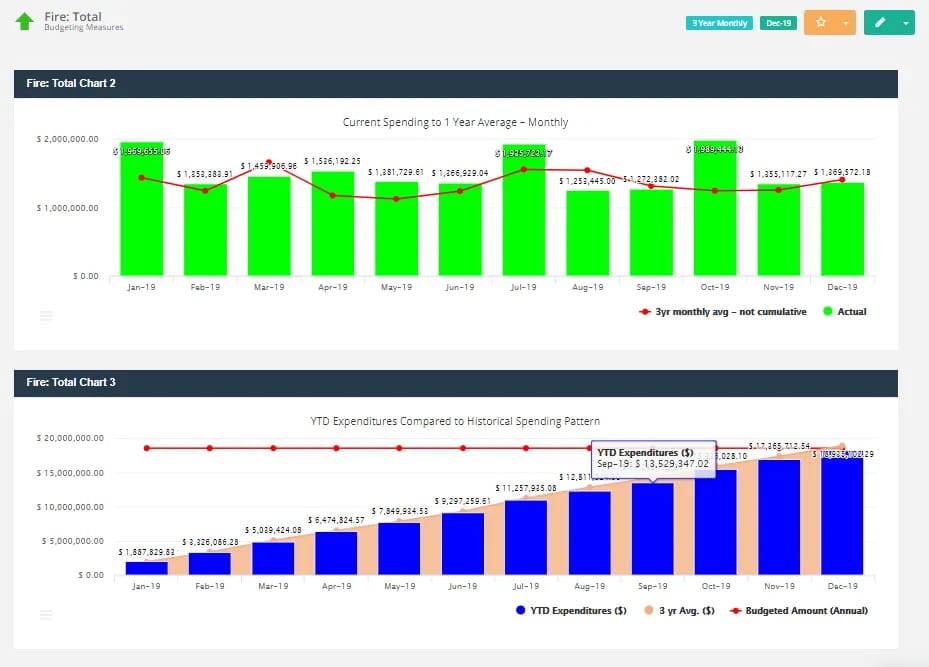The height and width of the screenshot is (667, 929).
Task: Click the Oct-19 green bar in Chart 2
Action: [x=715, y=208]
